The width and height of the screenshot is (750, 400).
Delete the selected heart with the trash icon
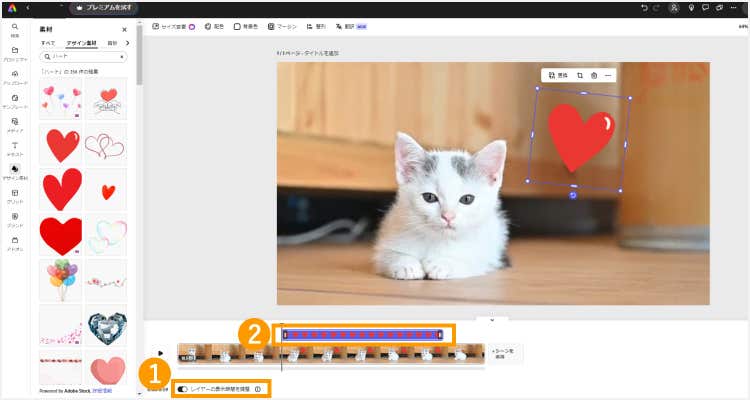click(594, 76)
